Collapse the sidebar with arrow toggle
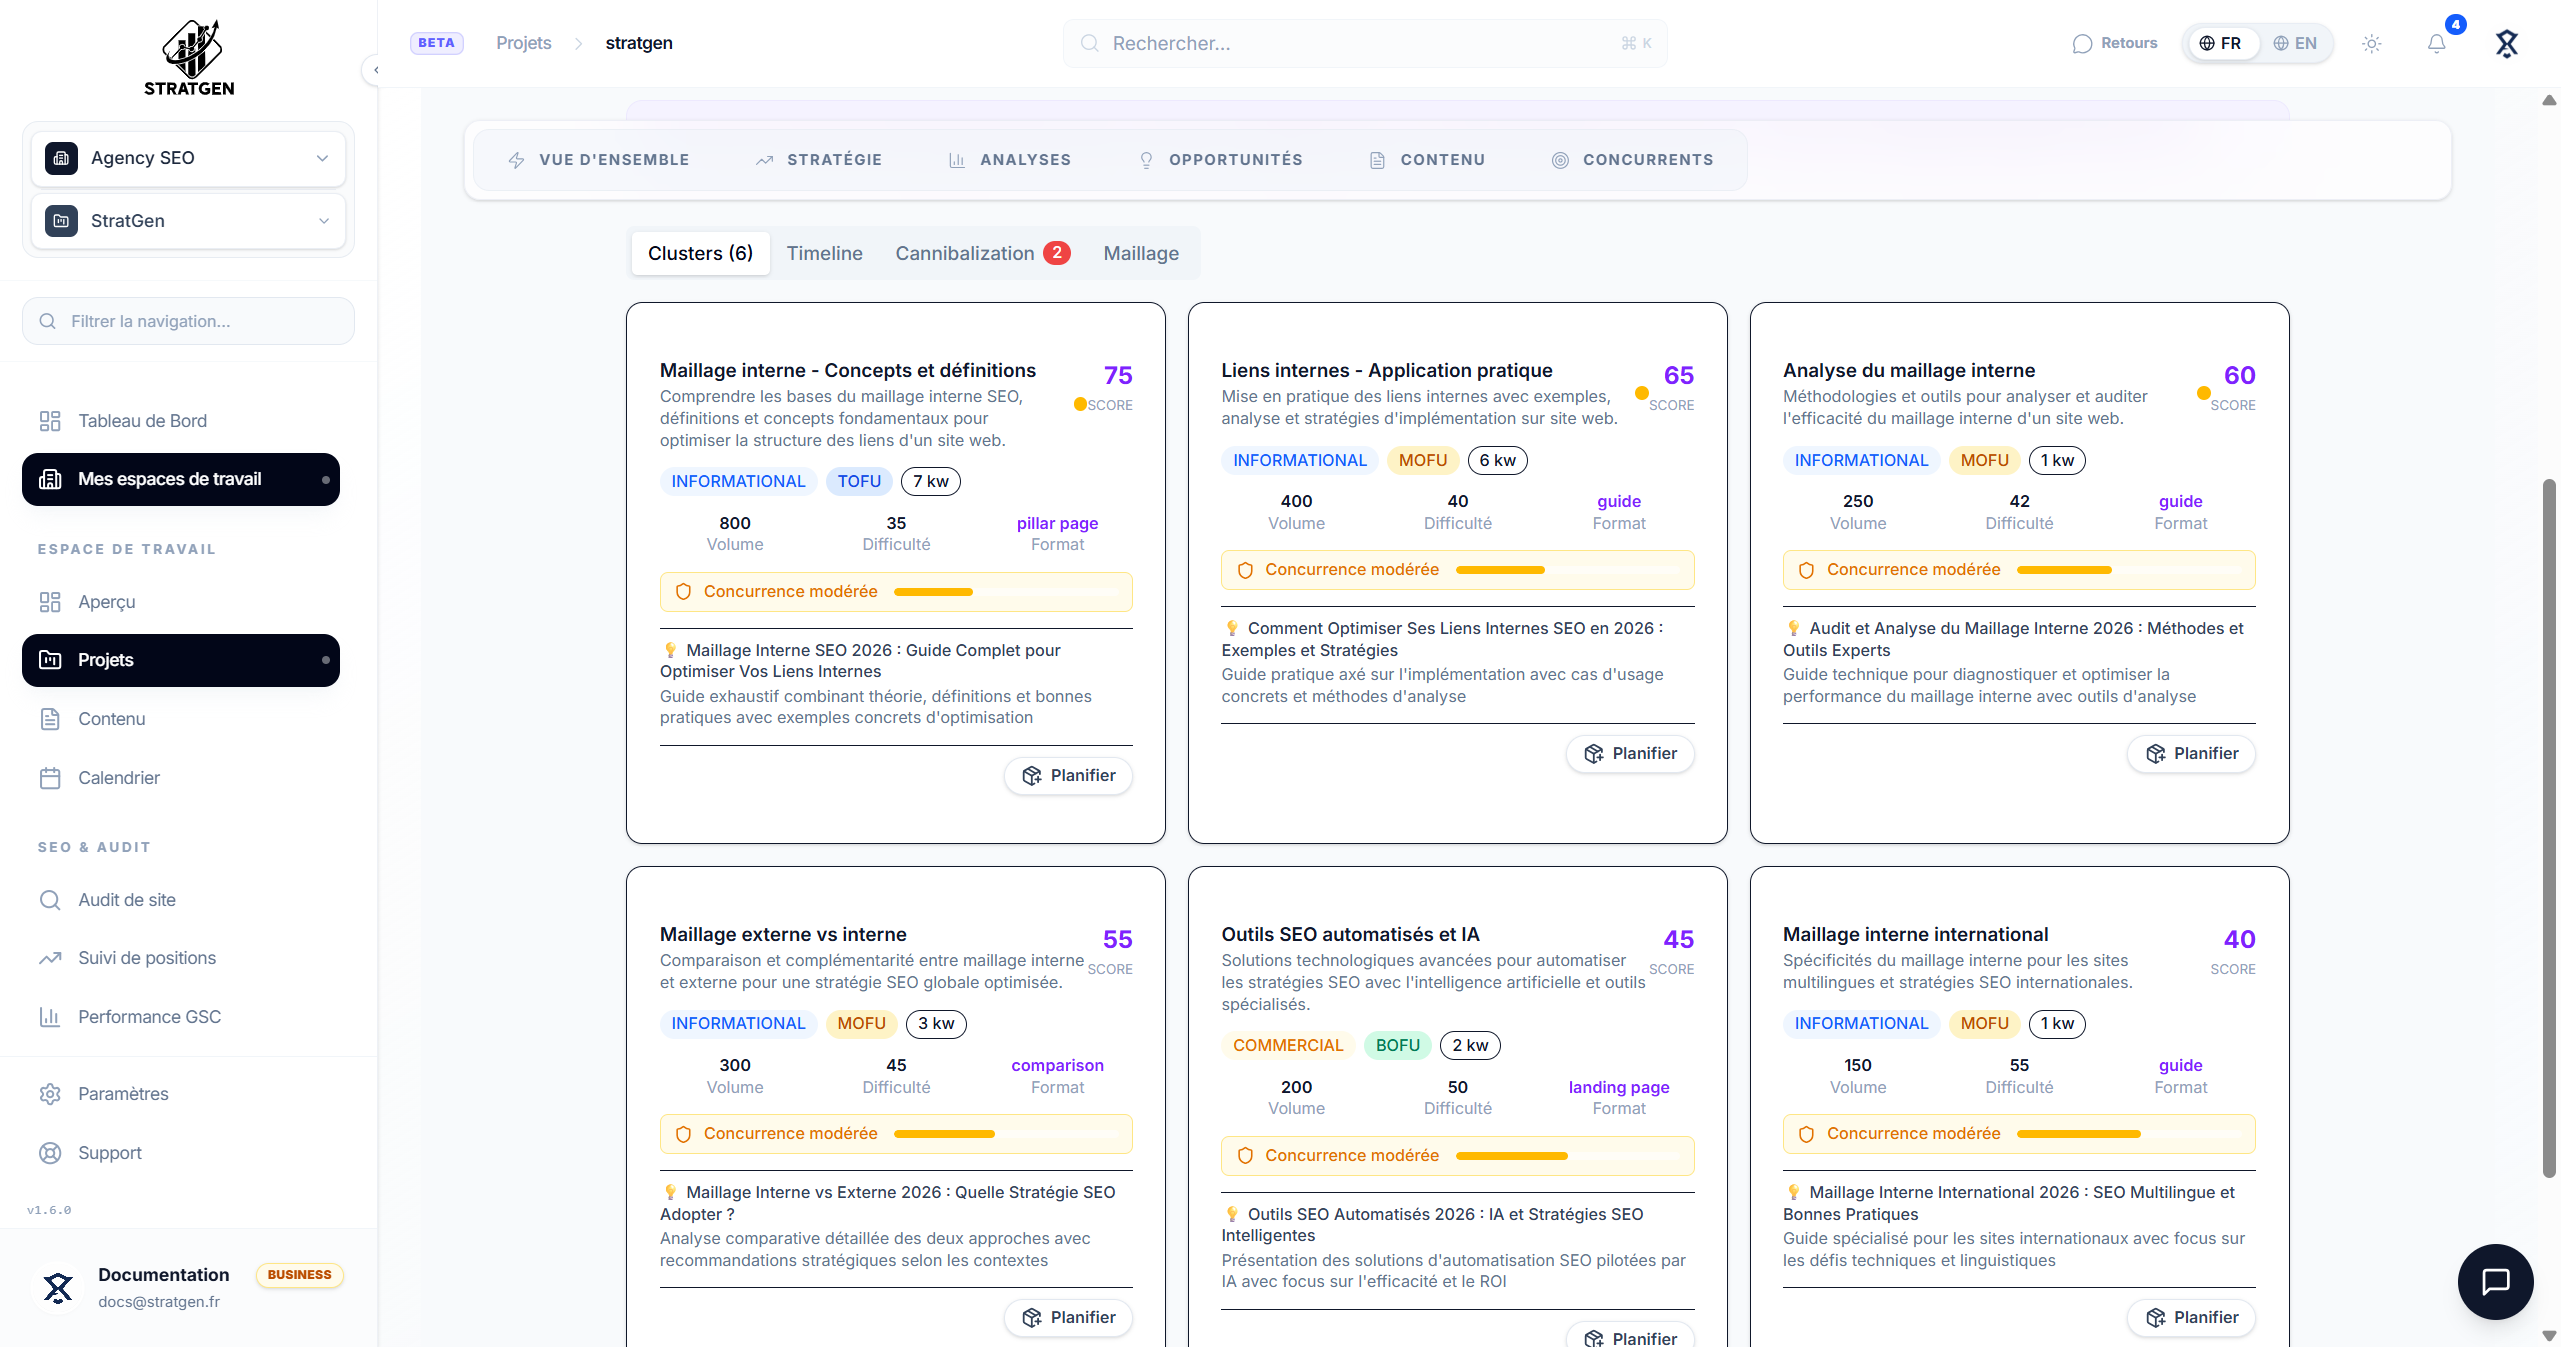The width and height of the screenshot is (2561, 1347). (375, 70)
